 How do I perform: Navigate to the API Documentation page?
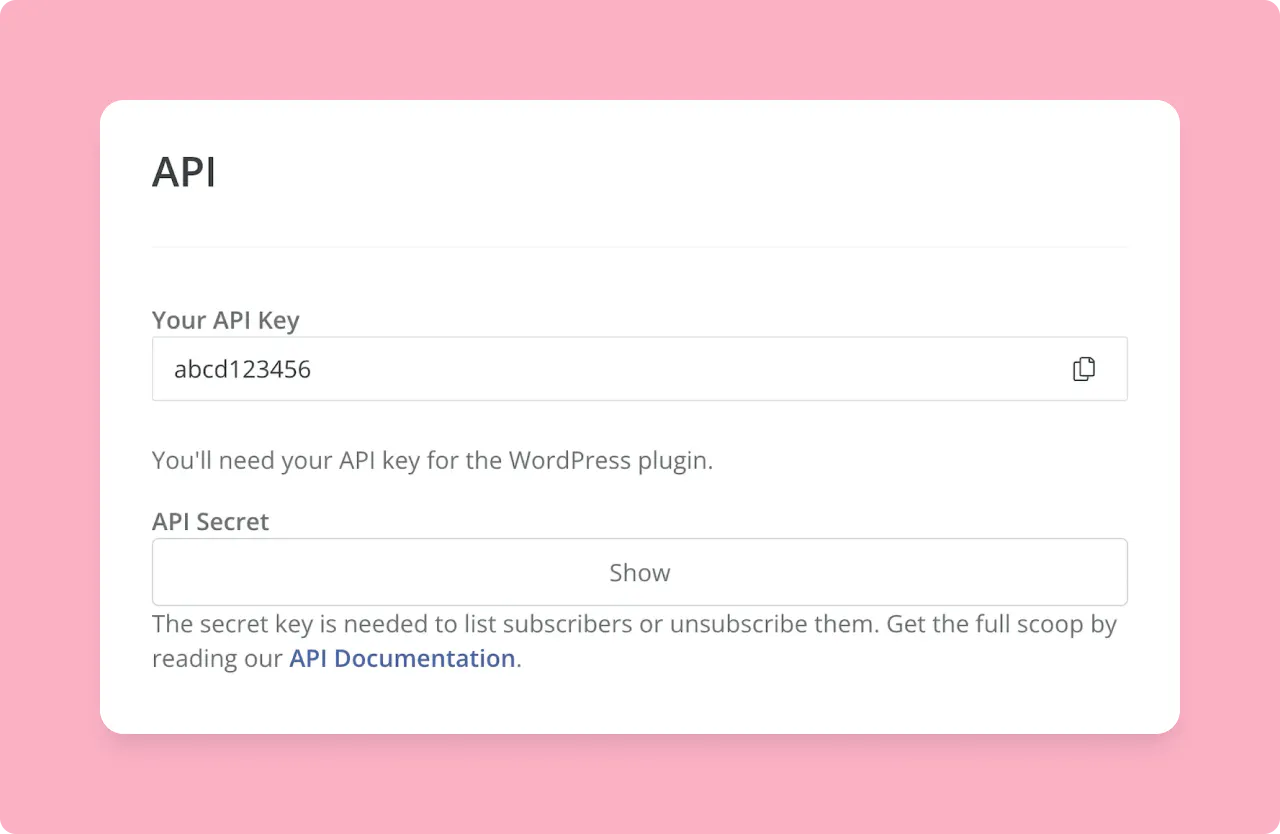coord(401,658)
